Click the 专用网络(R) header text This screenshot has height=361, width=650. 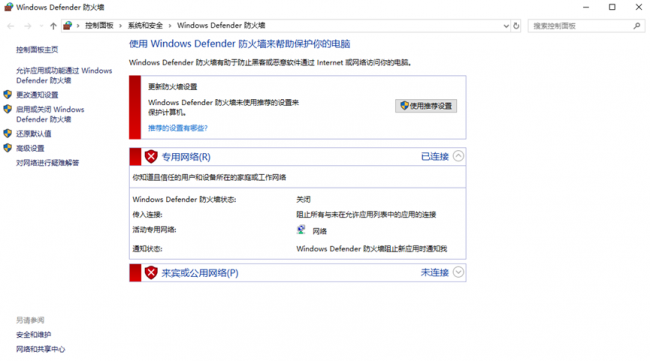(x=186, y=157)
